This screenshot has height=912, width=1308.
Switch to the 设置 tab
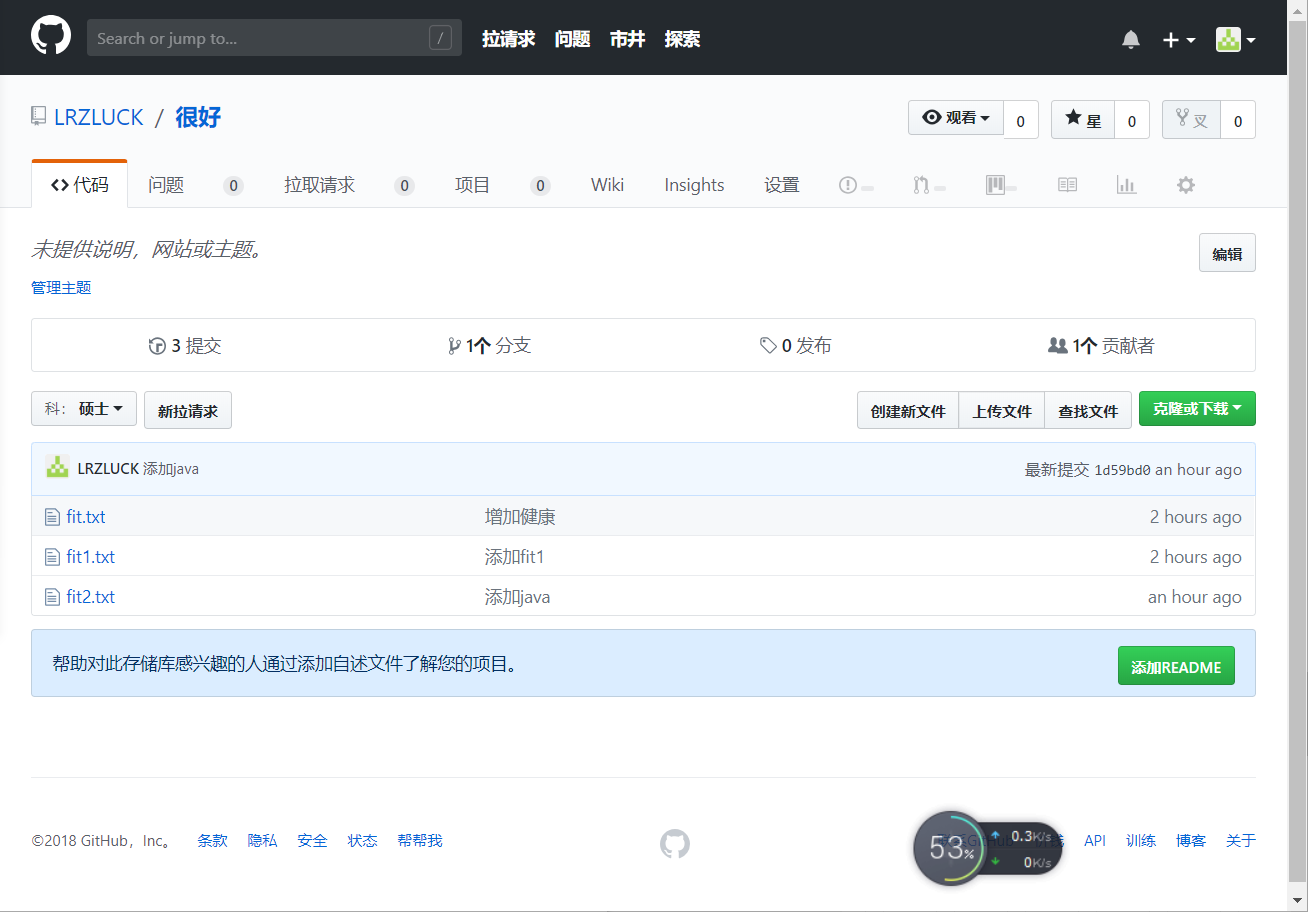782,185
